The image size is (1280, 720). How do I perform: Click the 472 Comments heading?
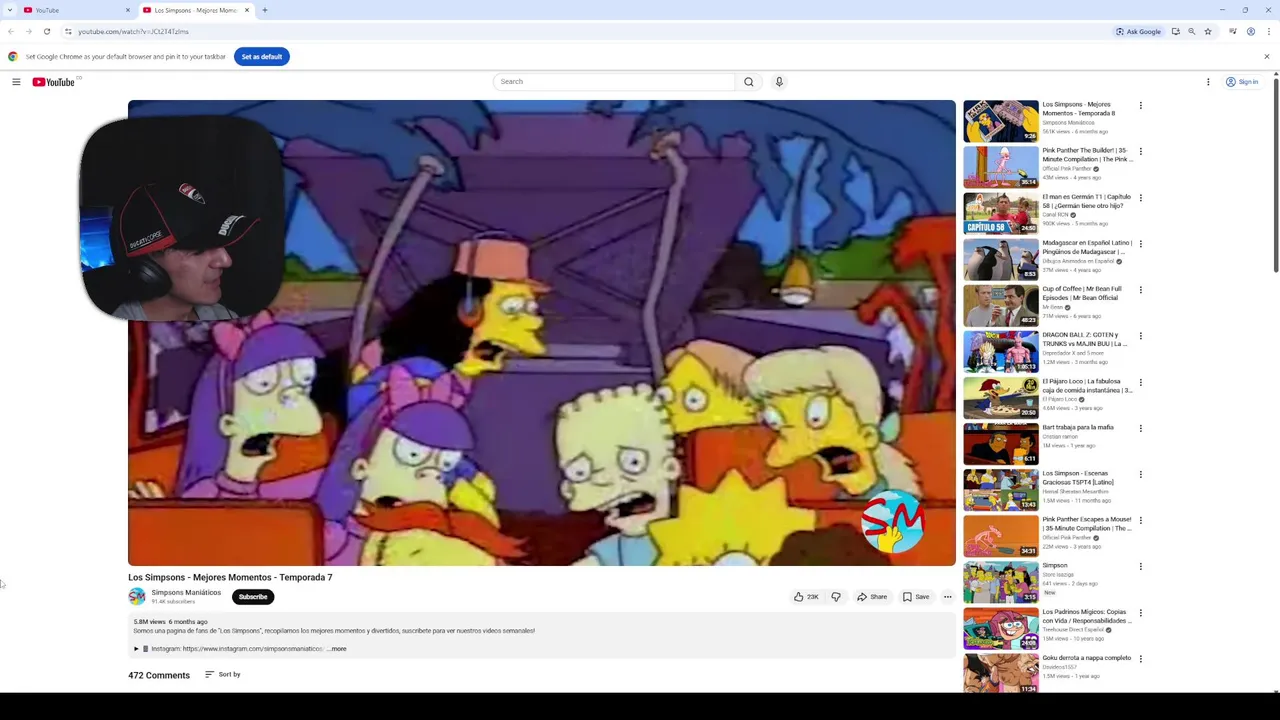159,675
